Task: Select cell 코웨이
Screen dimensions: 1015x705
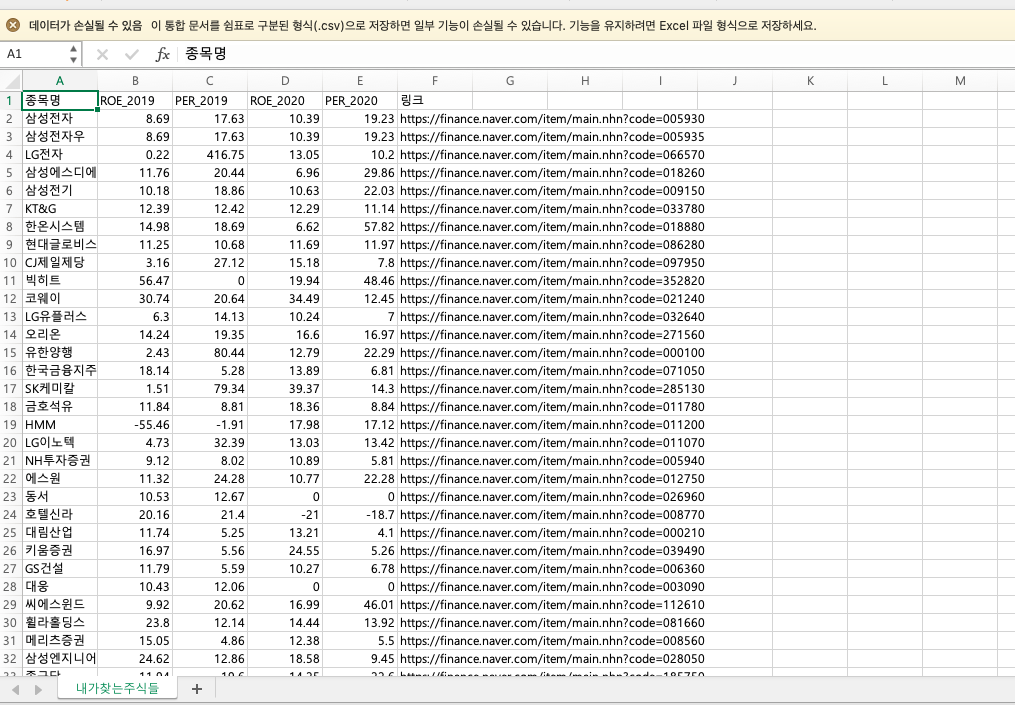Action: (60, 298)
